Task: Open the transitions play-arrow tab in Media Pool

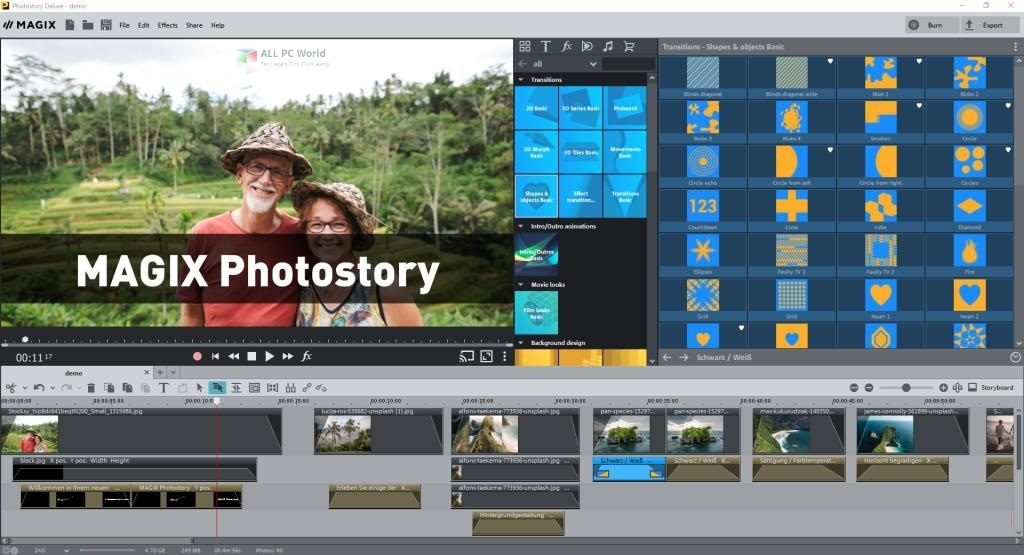Action: [587, 46]
